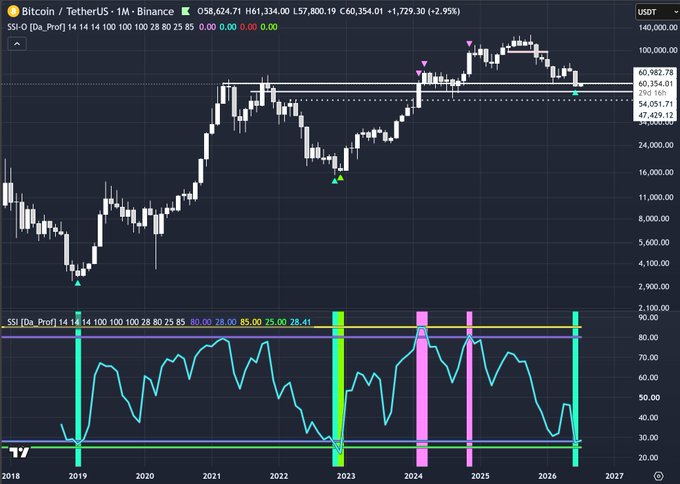
Task: Click the +1,729.30 (+2.95%) change value
Action: pyautogui.click(x=423, y=11)
